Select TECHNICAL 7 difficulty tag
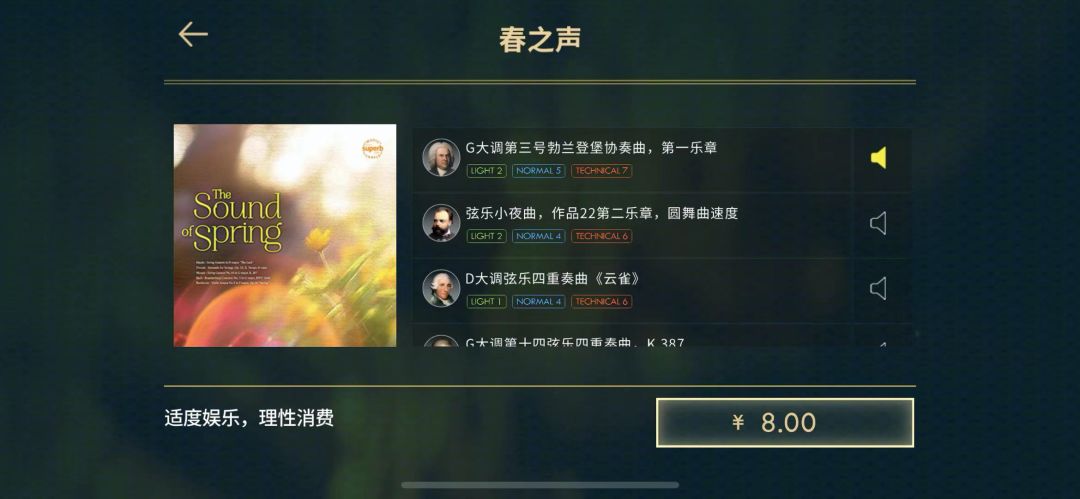The image size is (1080, 499). pos(601,171)
